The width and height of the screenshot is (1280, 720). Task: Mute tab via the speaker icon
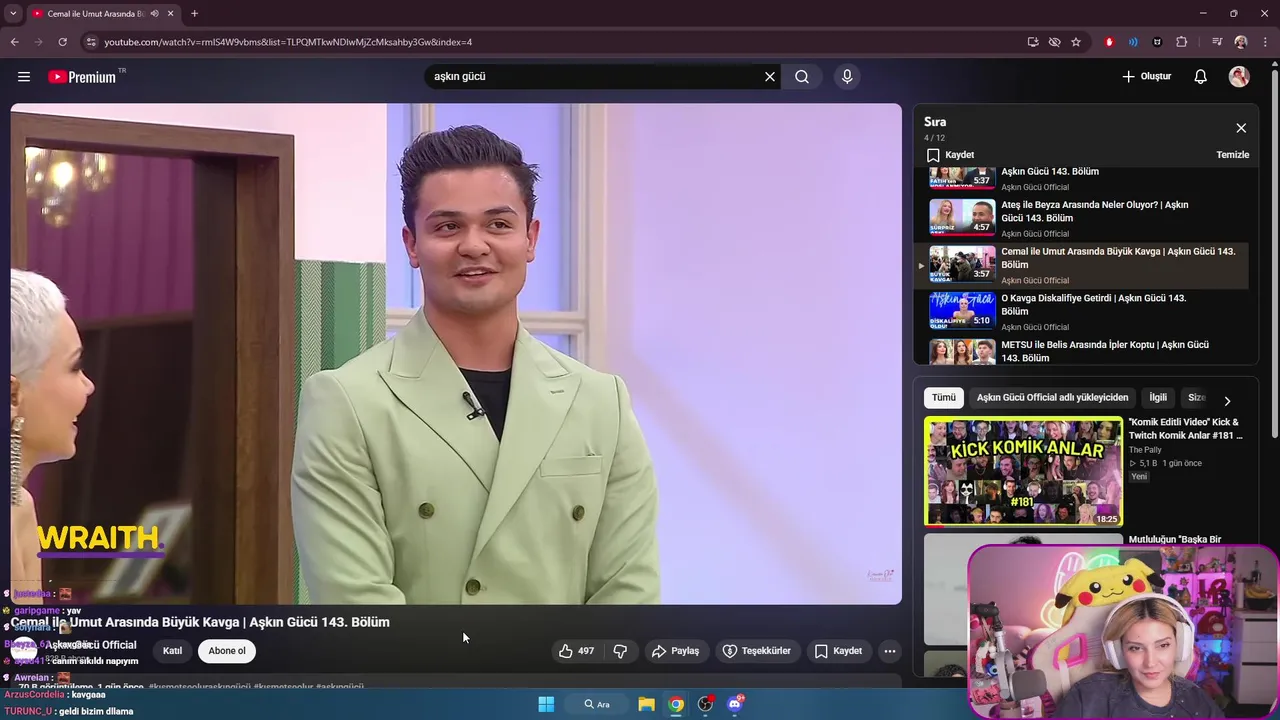[x=154, y=14]
